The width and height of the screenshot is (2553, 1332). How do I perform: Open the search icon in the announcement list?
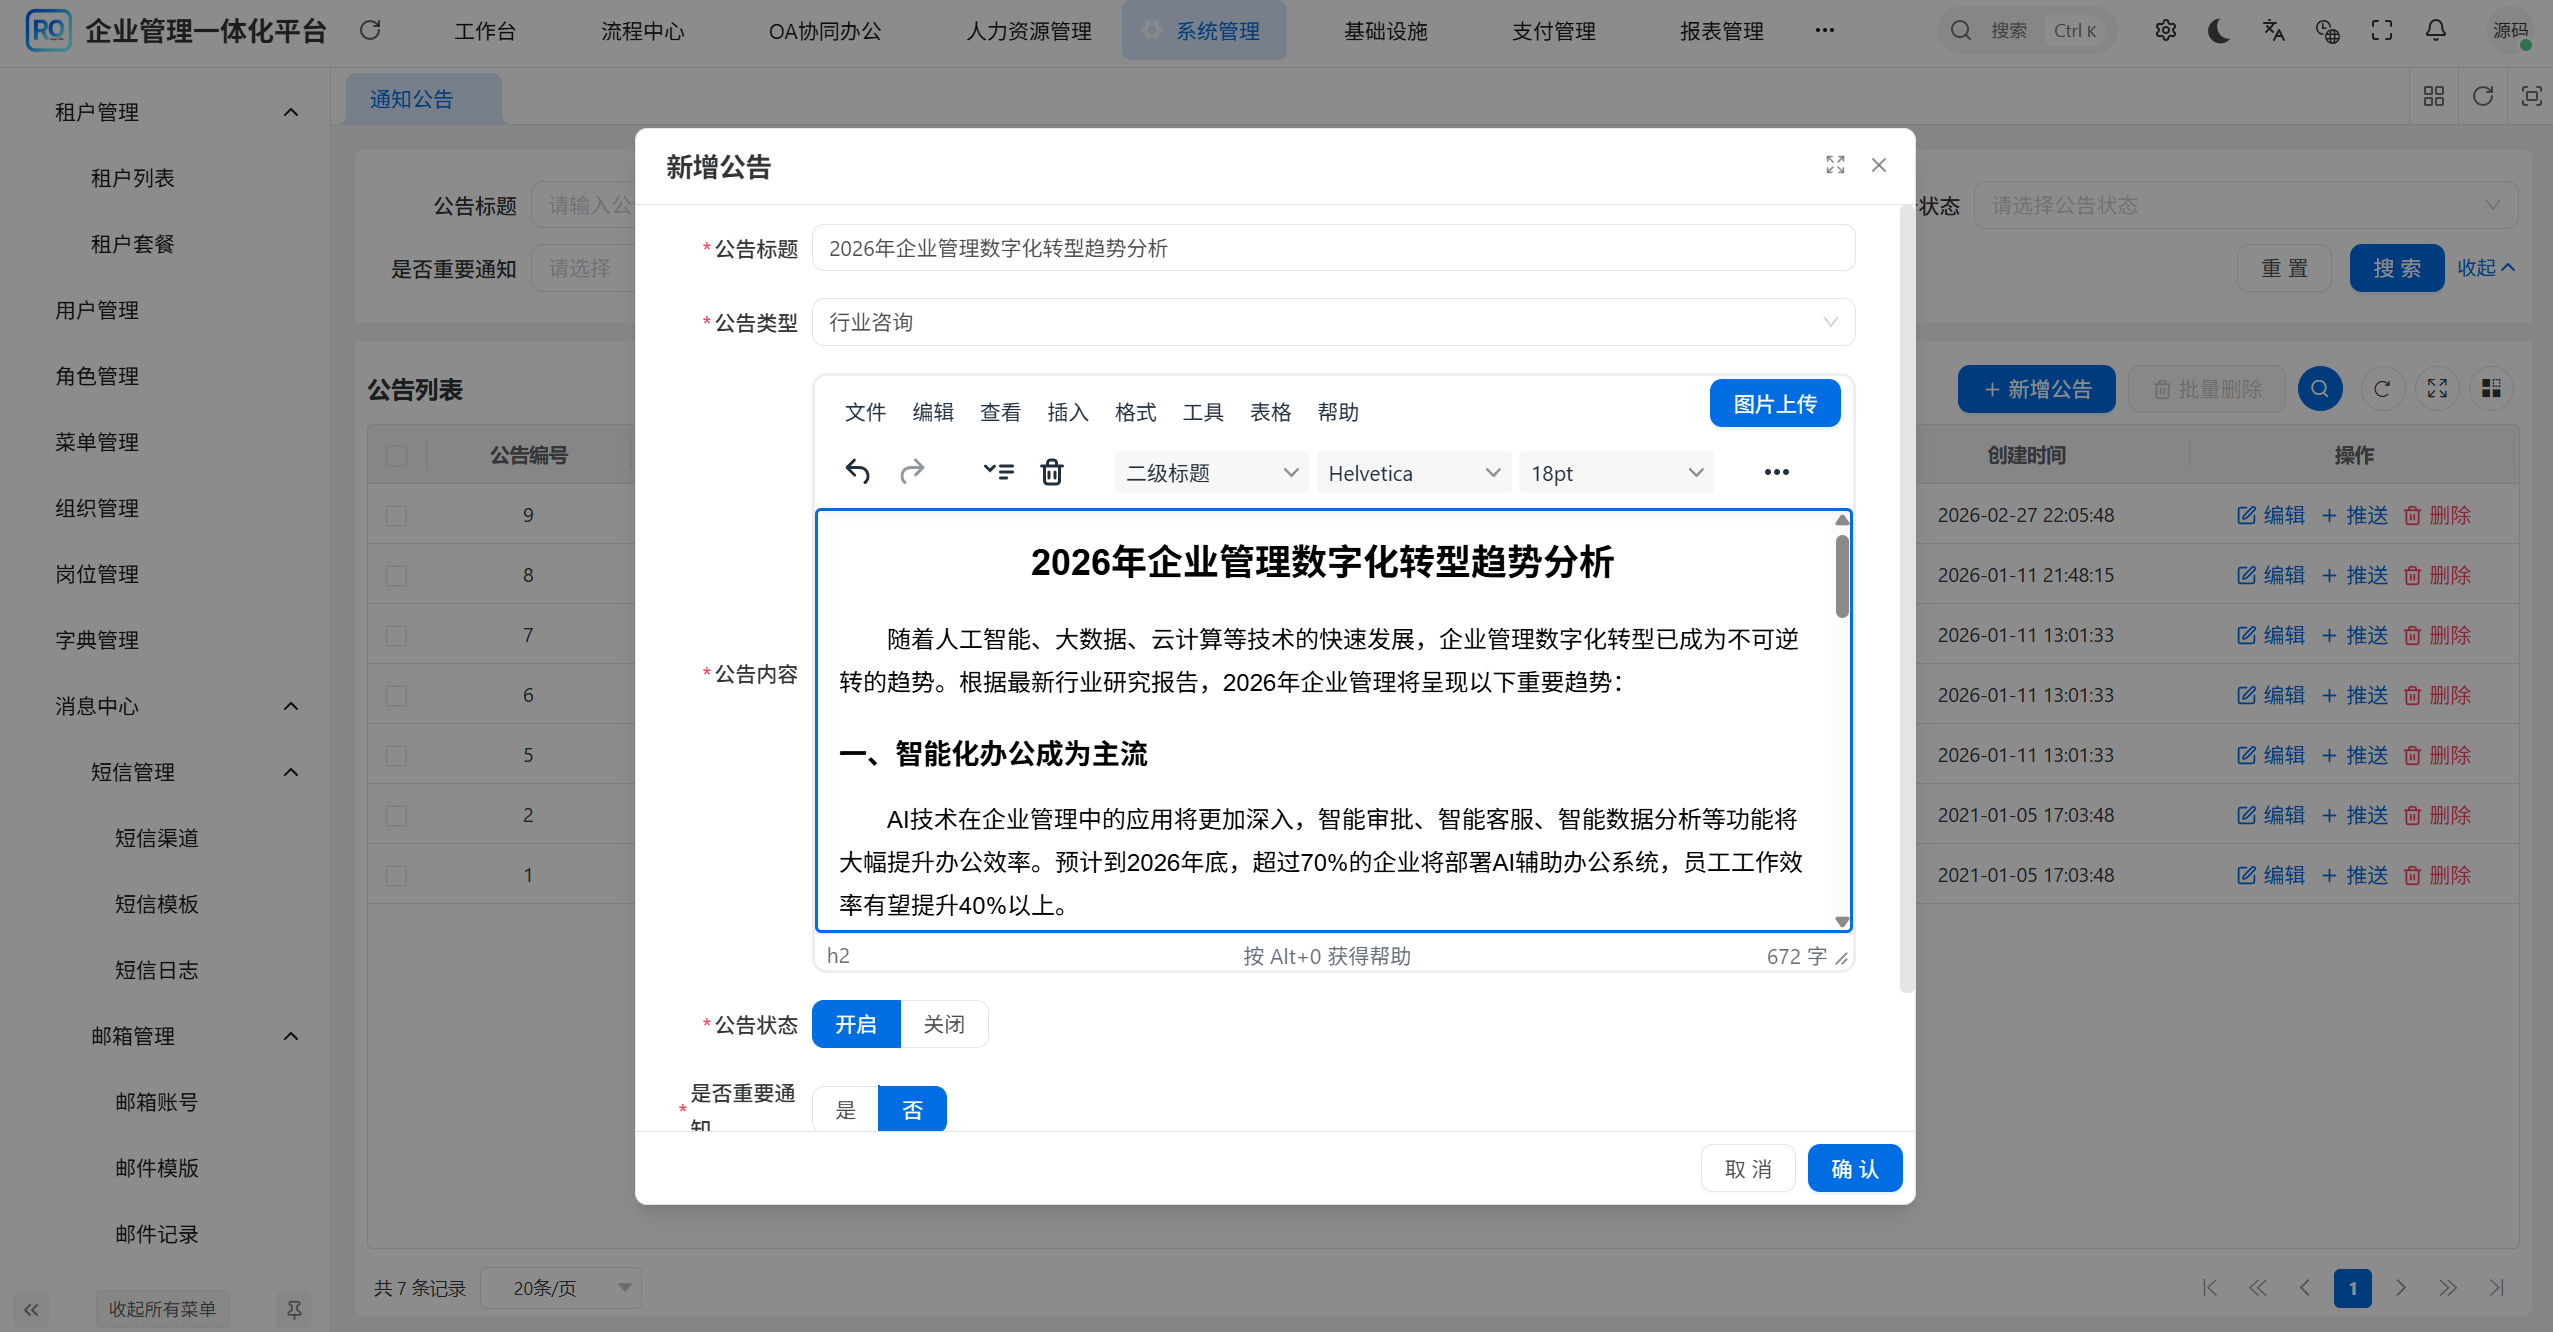2319,388
